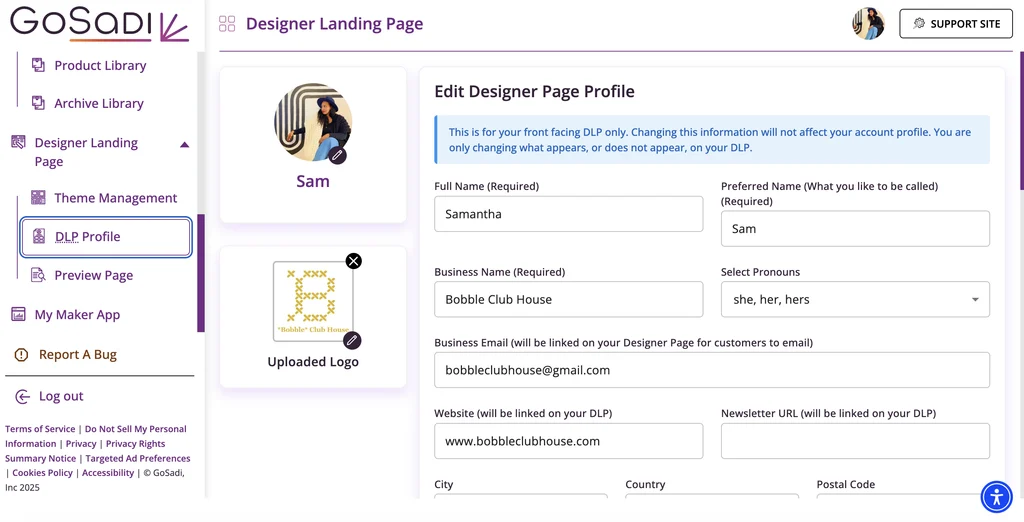Open the user avatar in top bar
Screen dimensions: 1024x522
(868, 24)
